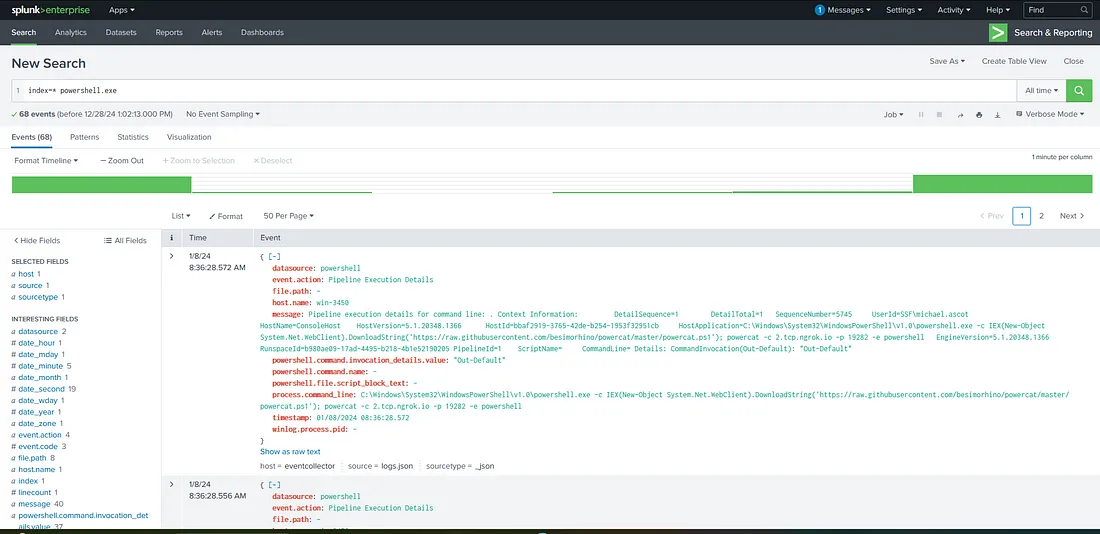The width and height of the screenshot is (1100, 534).
Task: Click Next page link
Action: tap(1072, 216)
